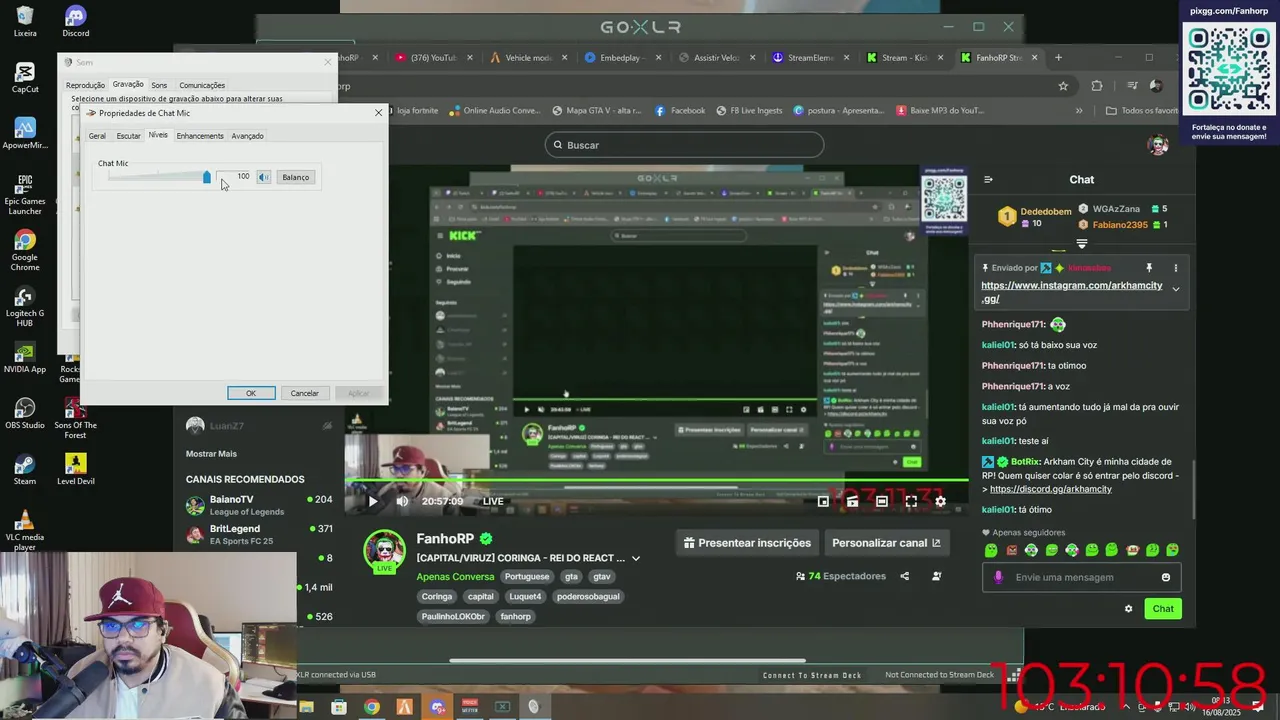Image resolution: width=1280 pixels, height=720 pixels.
Task: Click the Kick search field Buscar
Action: 684,145
